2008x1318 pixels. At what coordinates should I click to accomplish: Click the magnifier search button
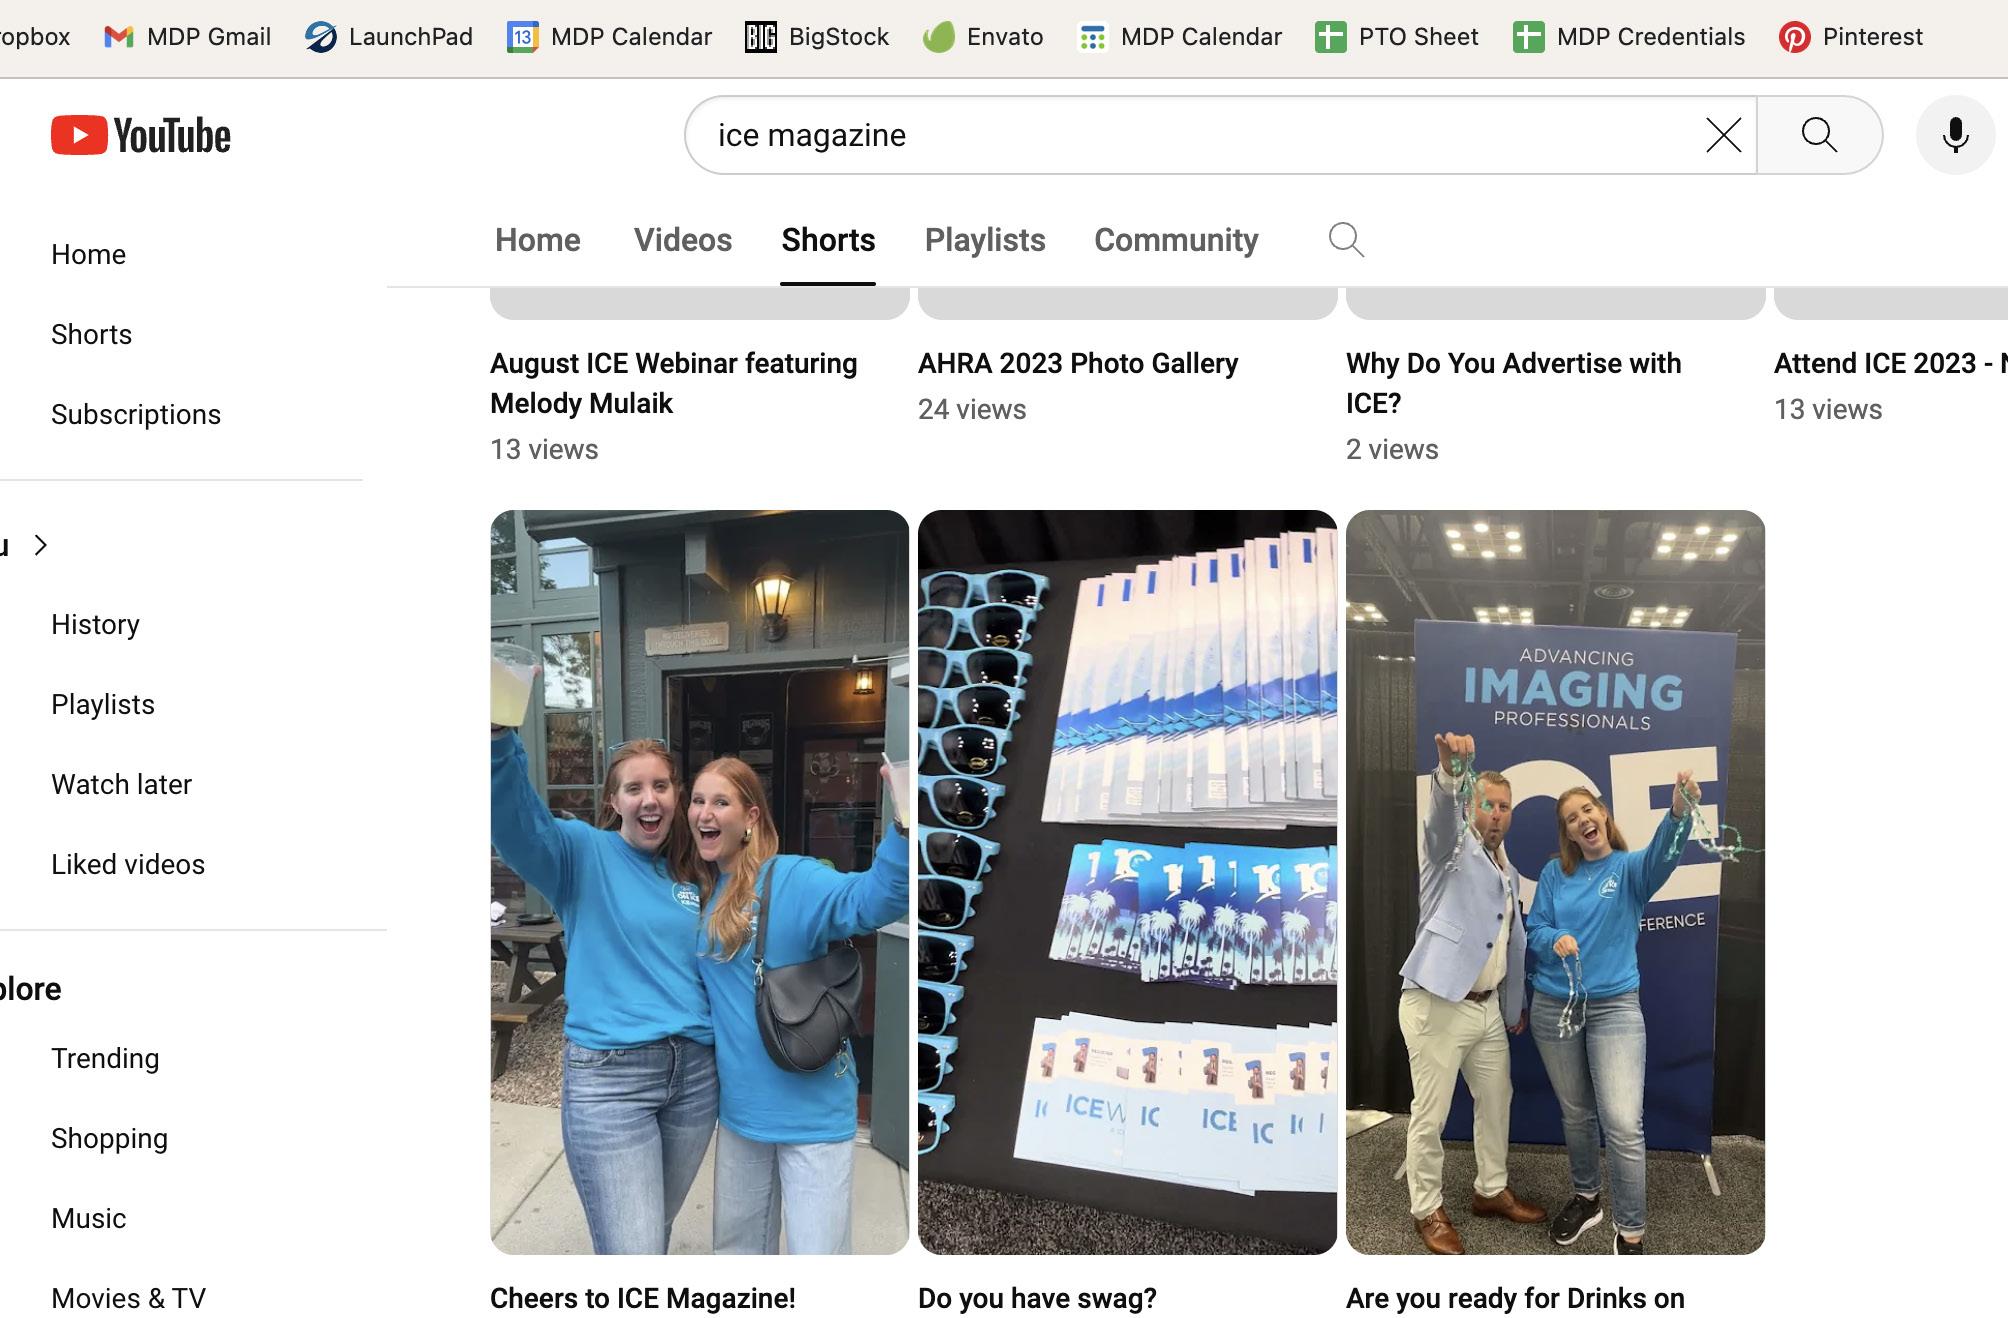[x=1818, y=135]
